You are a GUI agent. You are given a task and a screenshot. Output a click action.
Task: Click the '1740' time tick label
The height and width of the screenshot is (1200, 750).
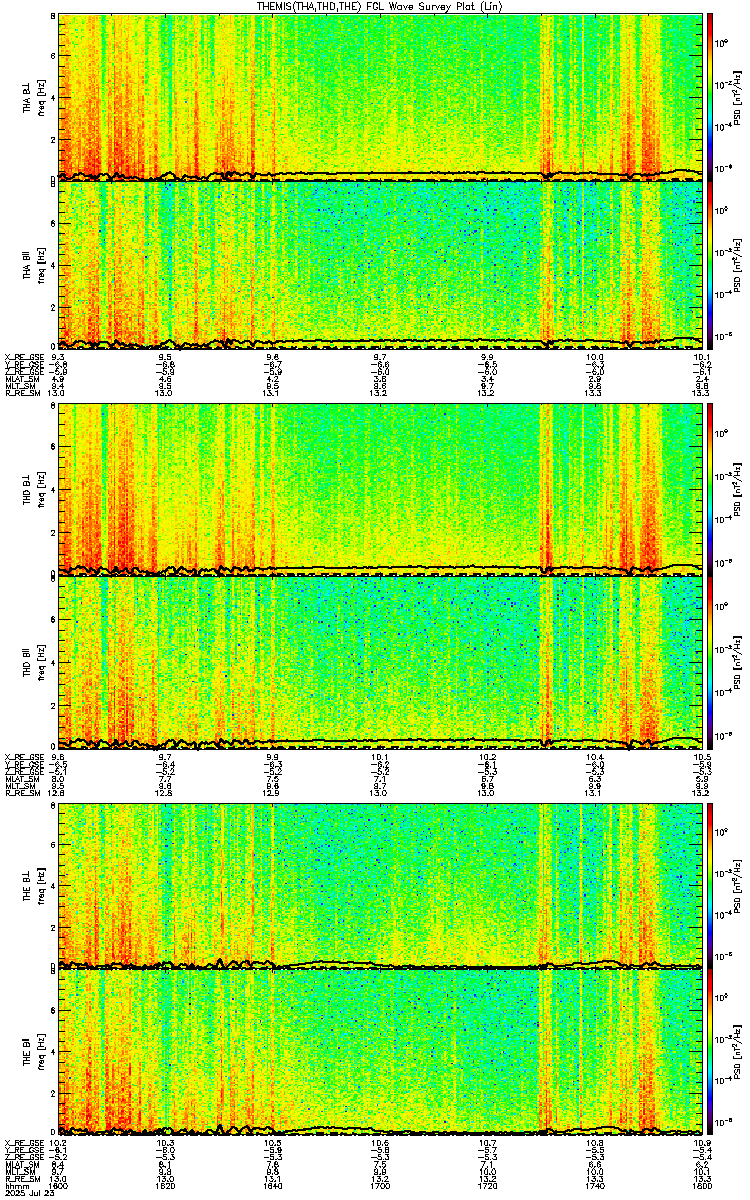[x=594, y=1185]
